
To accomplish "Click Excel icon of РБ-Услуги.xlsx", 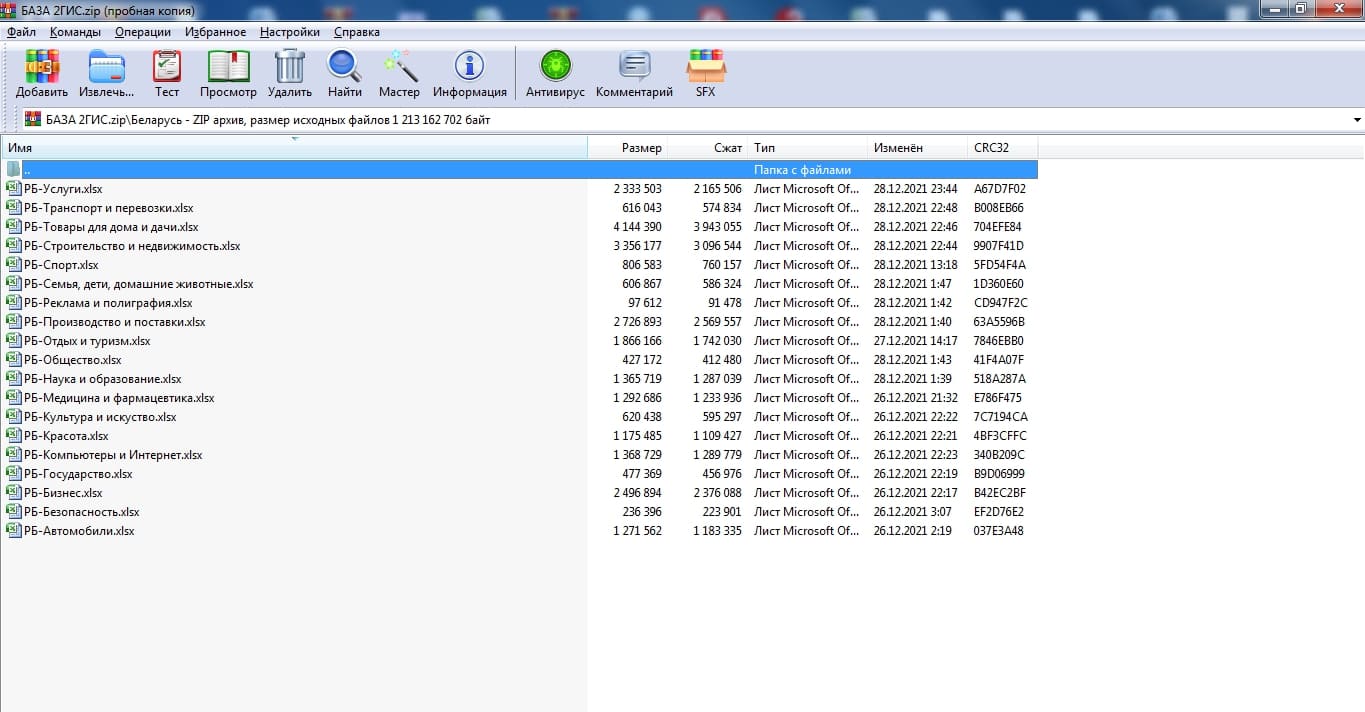I will (13, 188).
